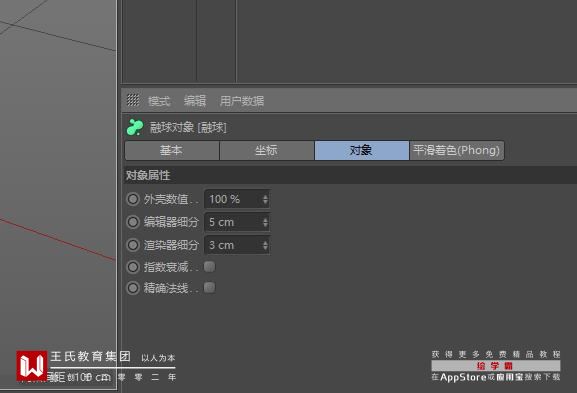
Task: Click the attribute manager grip icon
Action: pyautogui.click(x=133, y=100)
